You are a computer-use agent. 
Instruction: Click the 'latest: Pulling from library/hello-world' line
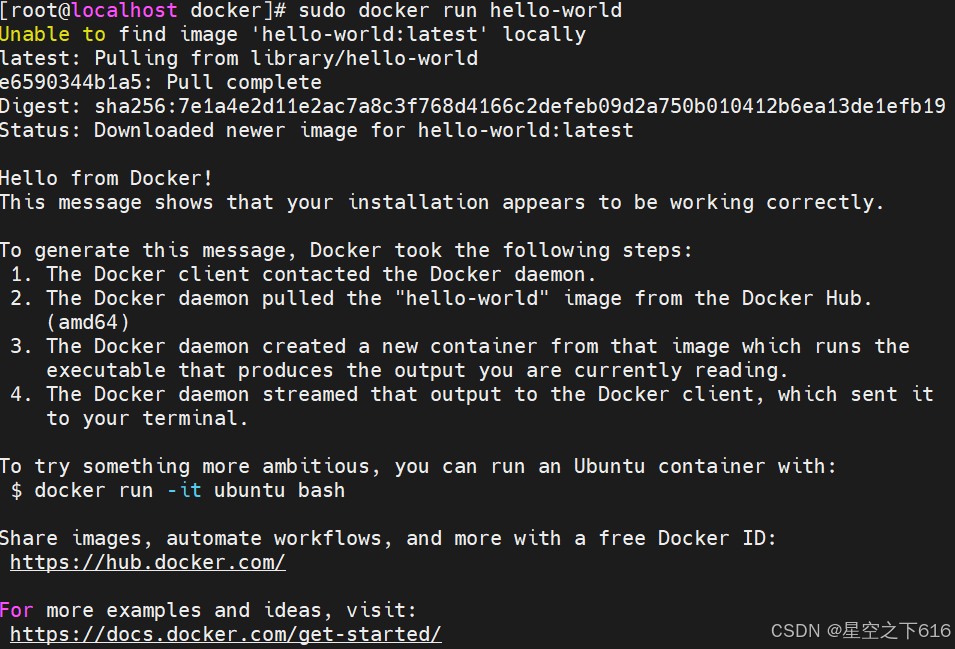point(240,58)
